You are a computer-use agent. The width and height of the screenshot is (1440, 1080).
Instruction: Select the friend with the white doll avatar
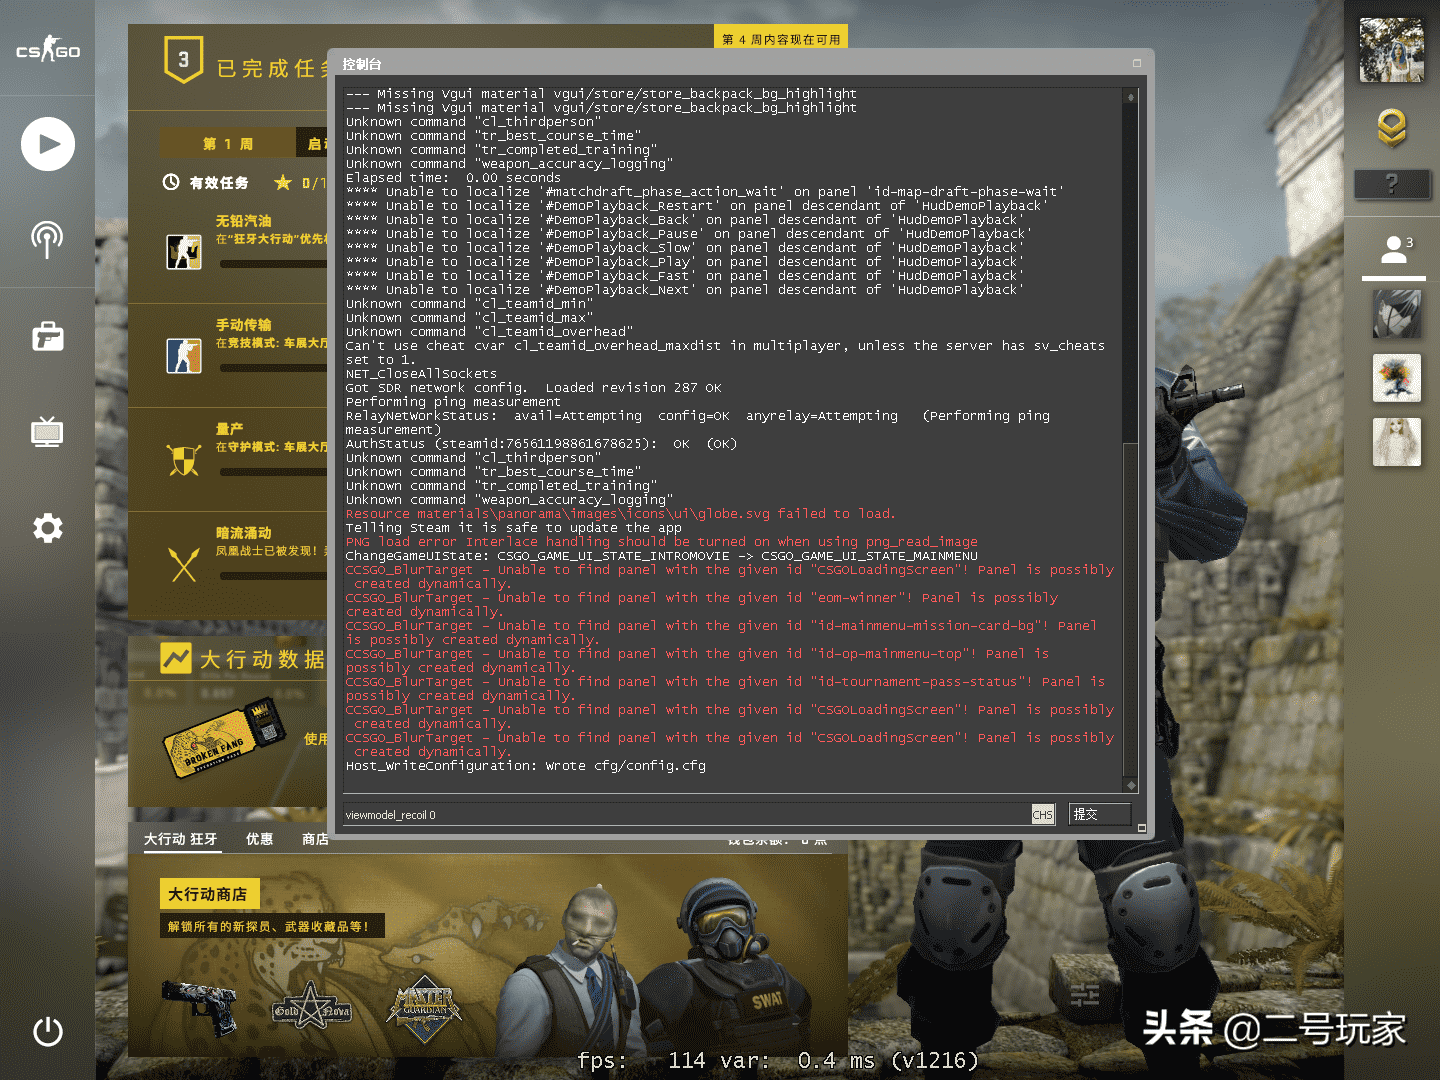pyautogui.click(x=1397, y=442)
